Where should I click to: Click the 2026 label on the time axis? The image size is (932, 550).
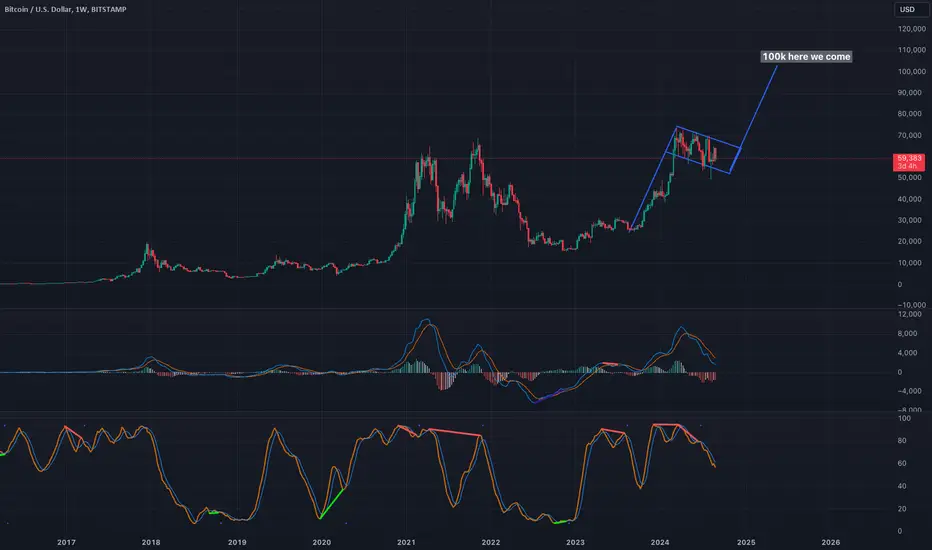(x=831, y=542)
